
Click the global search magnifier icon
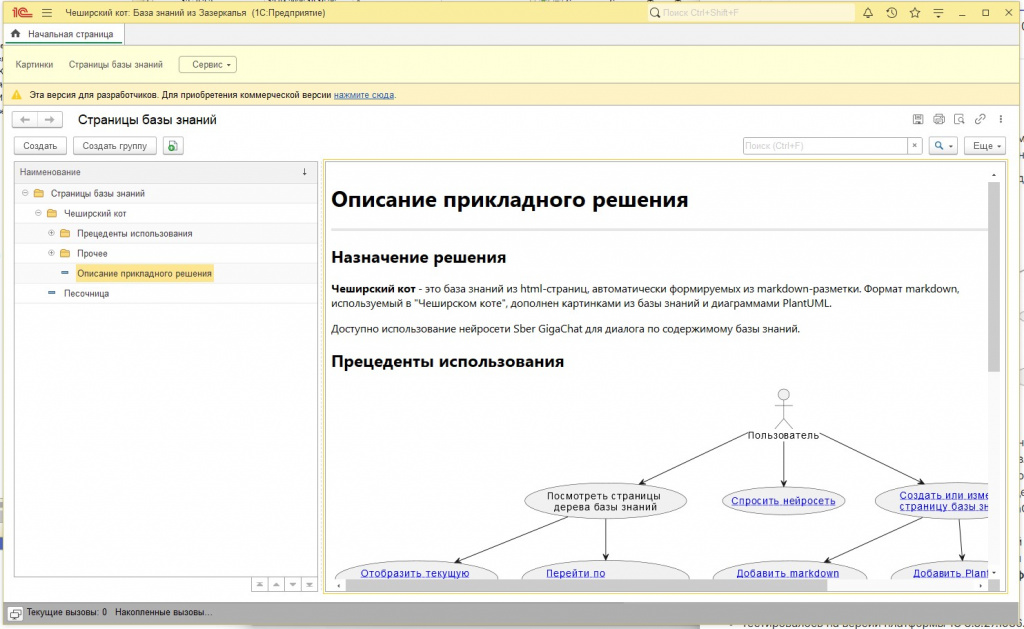tap(655, 13)
